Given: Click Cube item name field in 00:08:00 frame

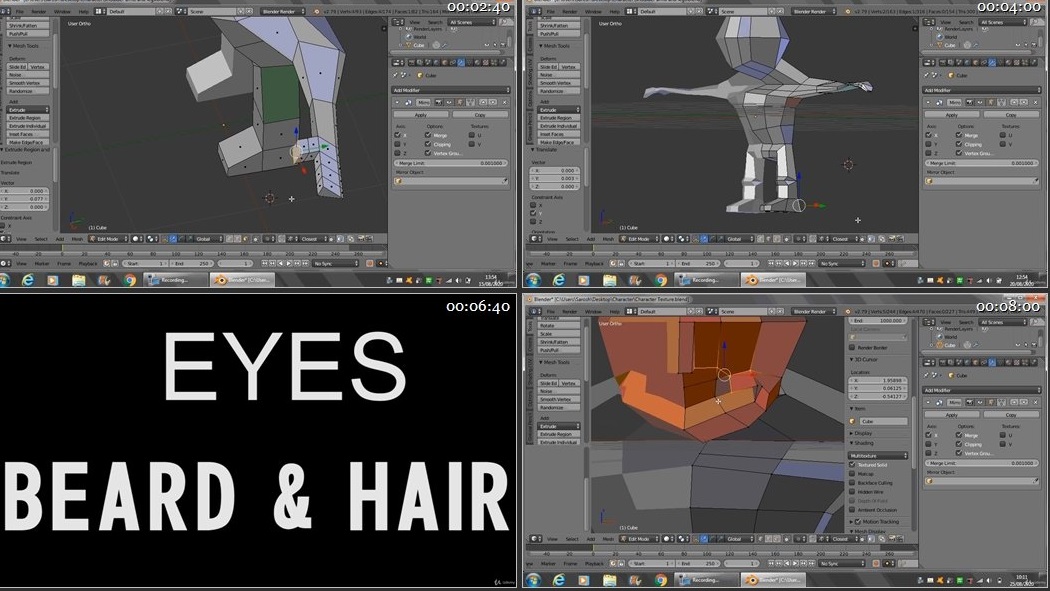Looking at the screenshot, I should [x=884, y=421].
